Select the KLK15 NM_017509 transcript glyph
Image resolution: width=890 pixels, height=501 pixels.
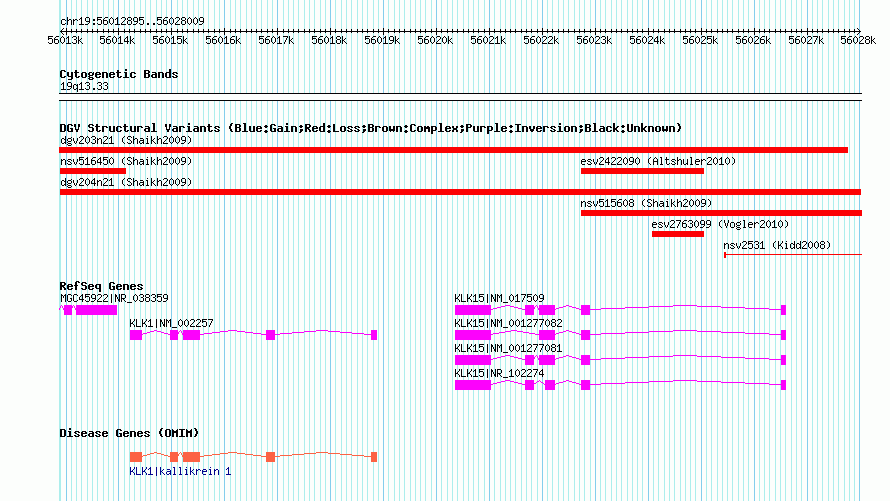pos(620,310)
